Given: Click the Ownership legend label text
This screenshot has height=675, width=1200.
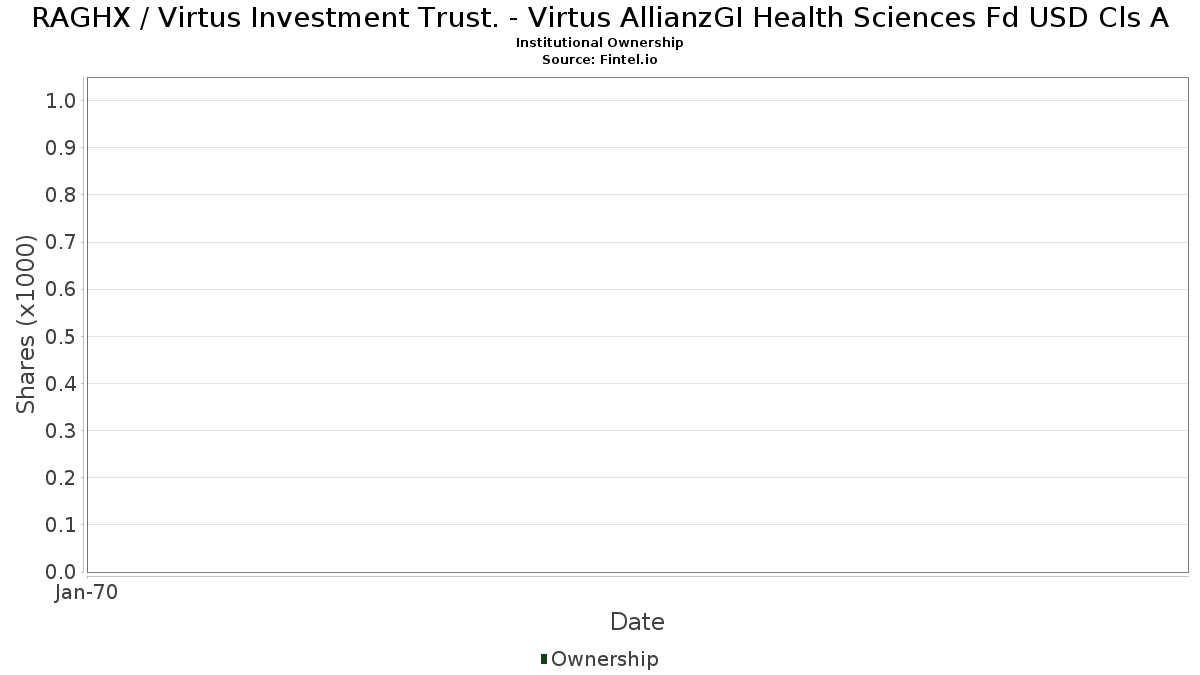Looking at the screenshot, I should pos(604,659).
